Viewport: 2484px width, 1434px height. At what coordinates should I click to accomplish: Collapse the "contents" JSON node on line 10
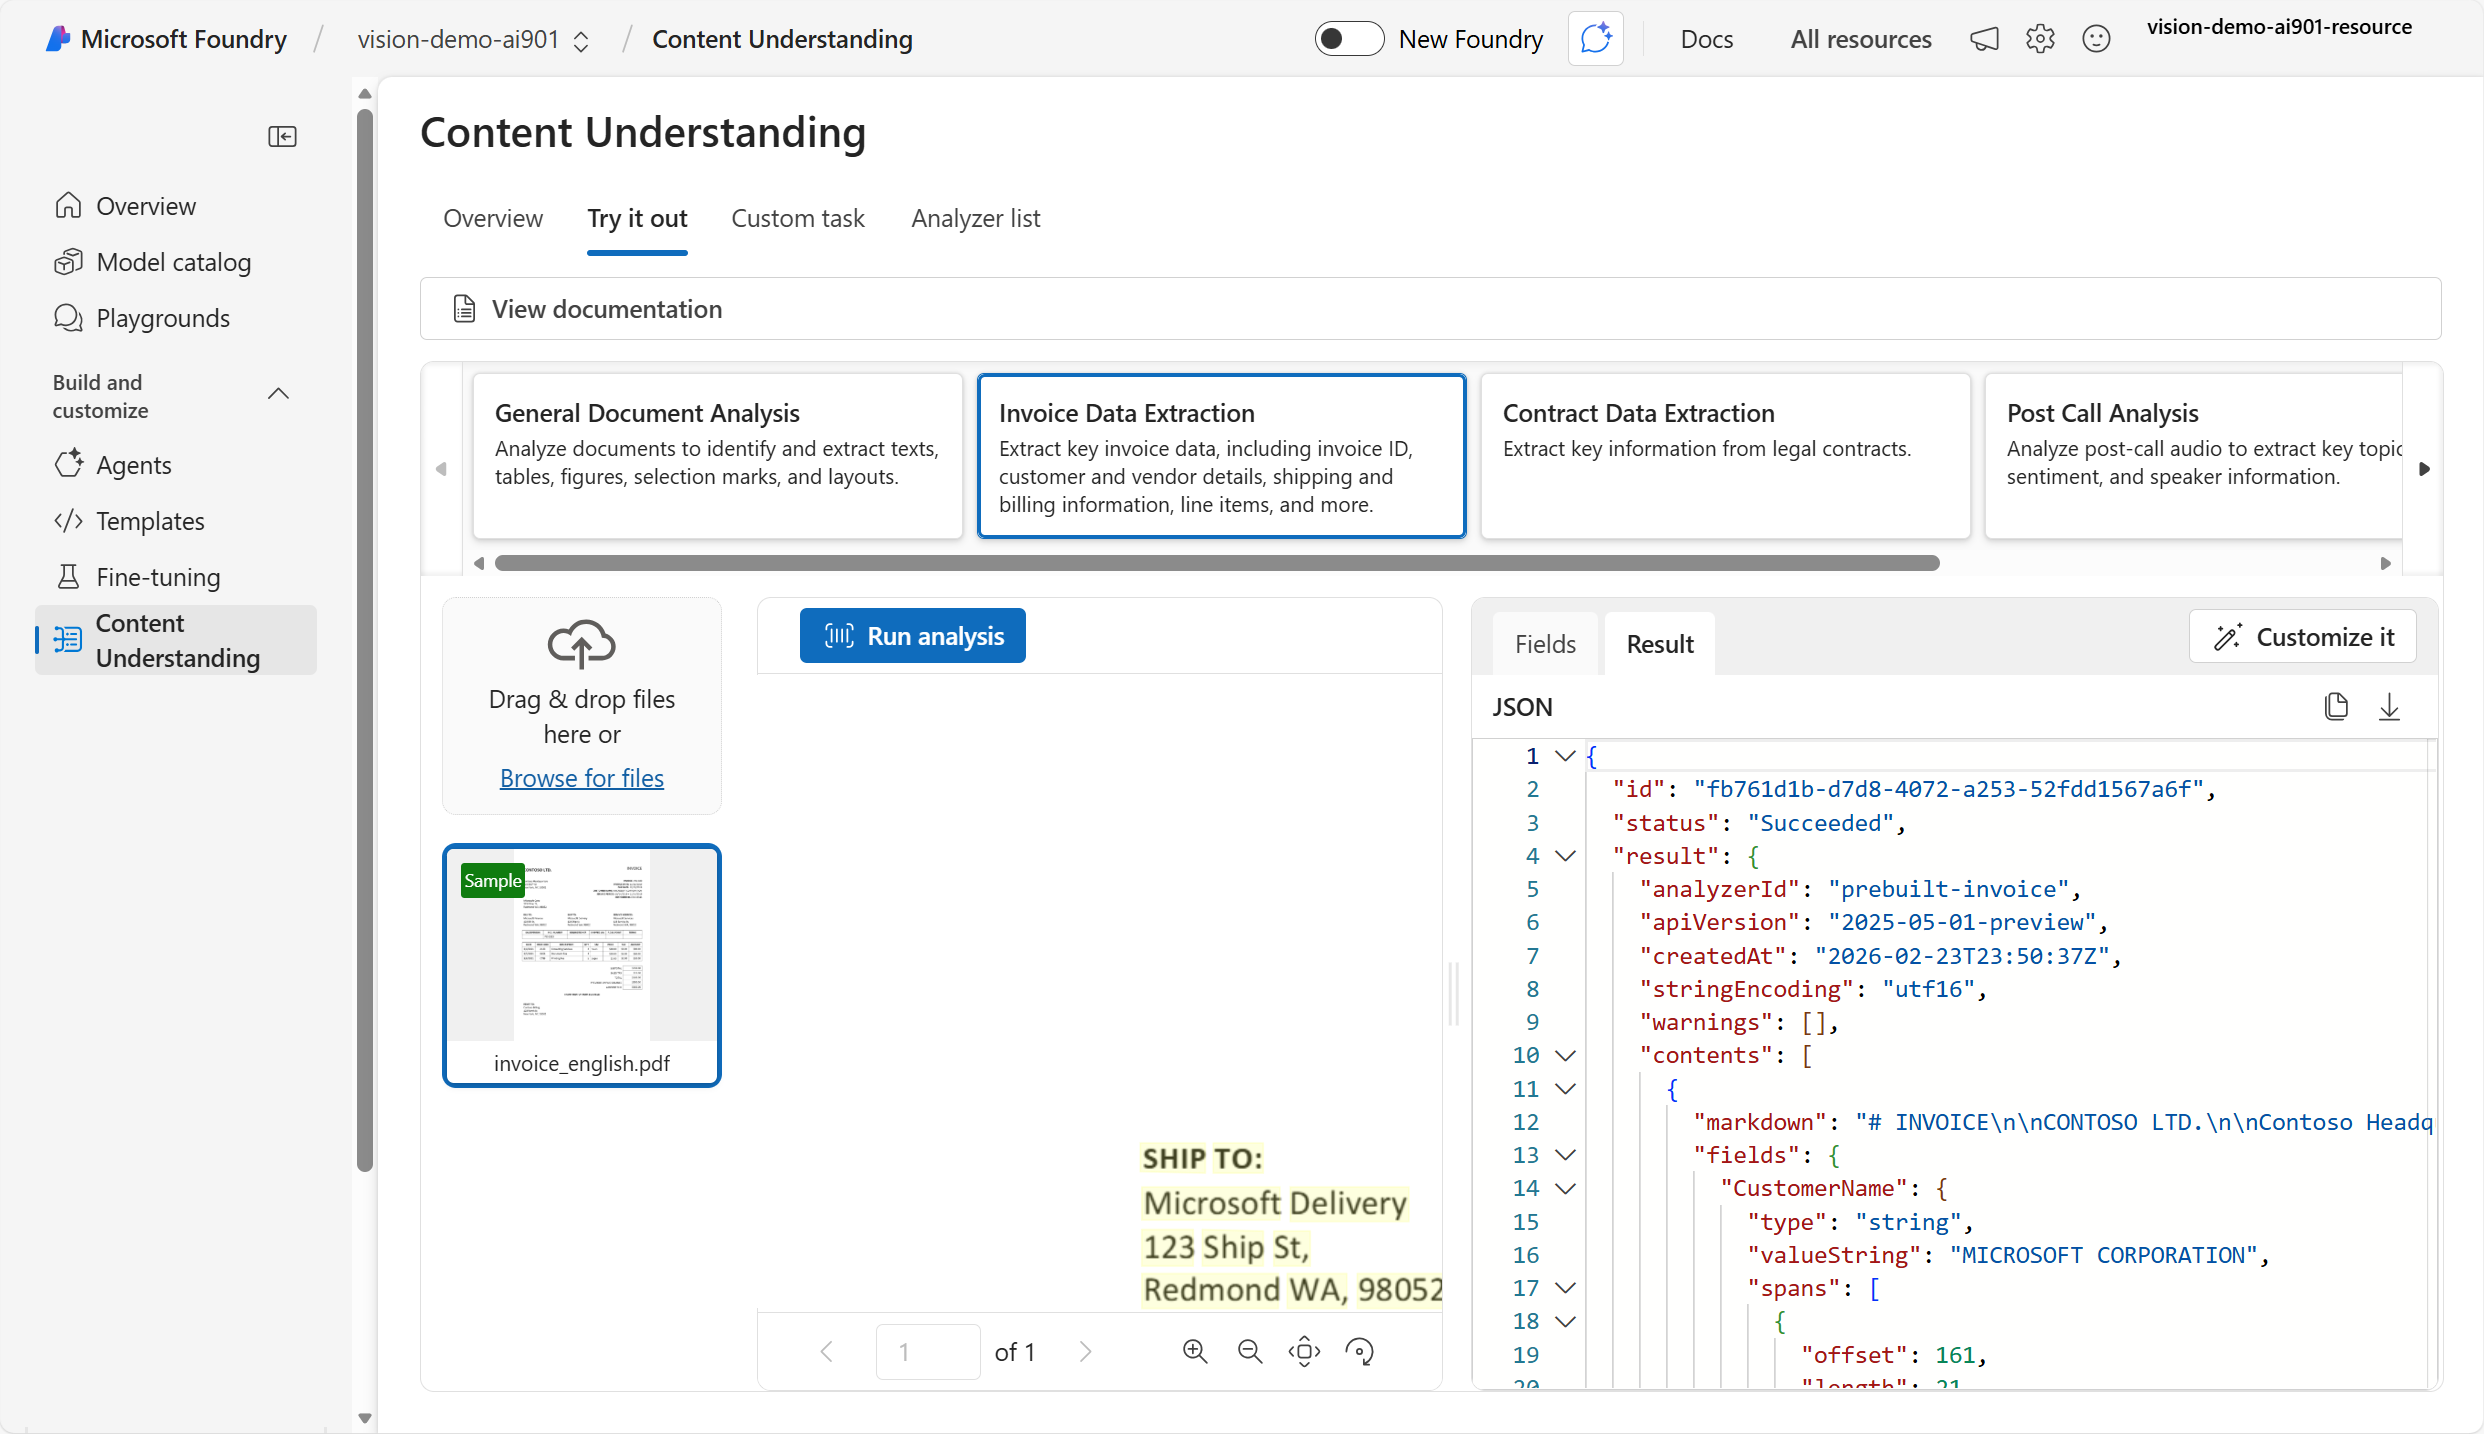point(1566,1055)
